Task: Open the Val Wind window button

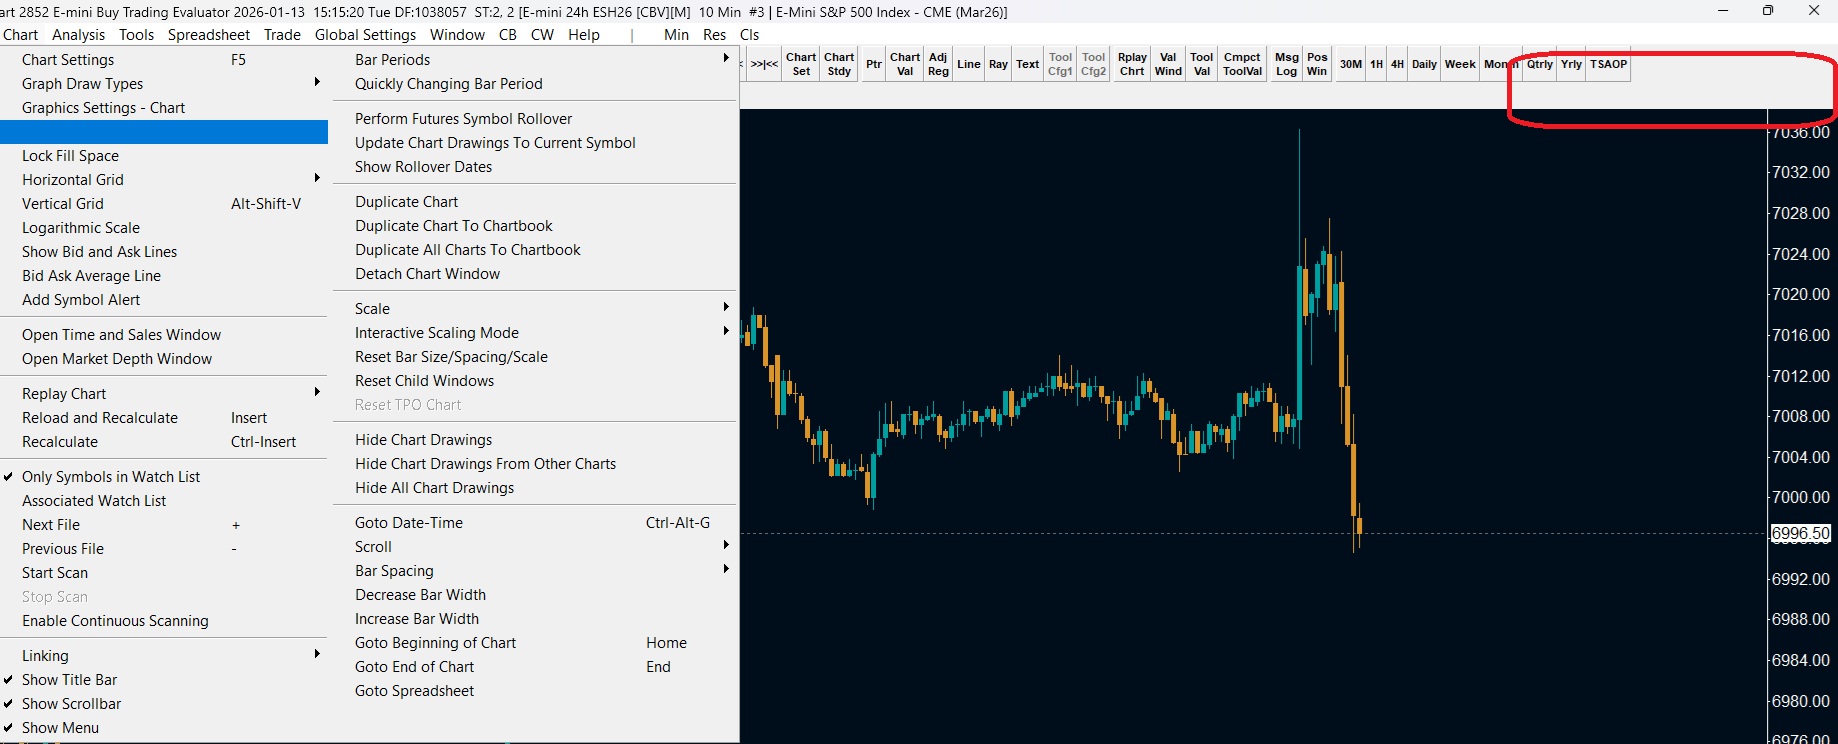Action: tap(1168, 64)
